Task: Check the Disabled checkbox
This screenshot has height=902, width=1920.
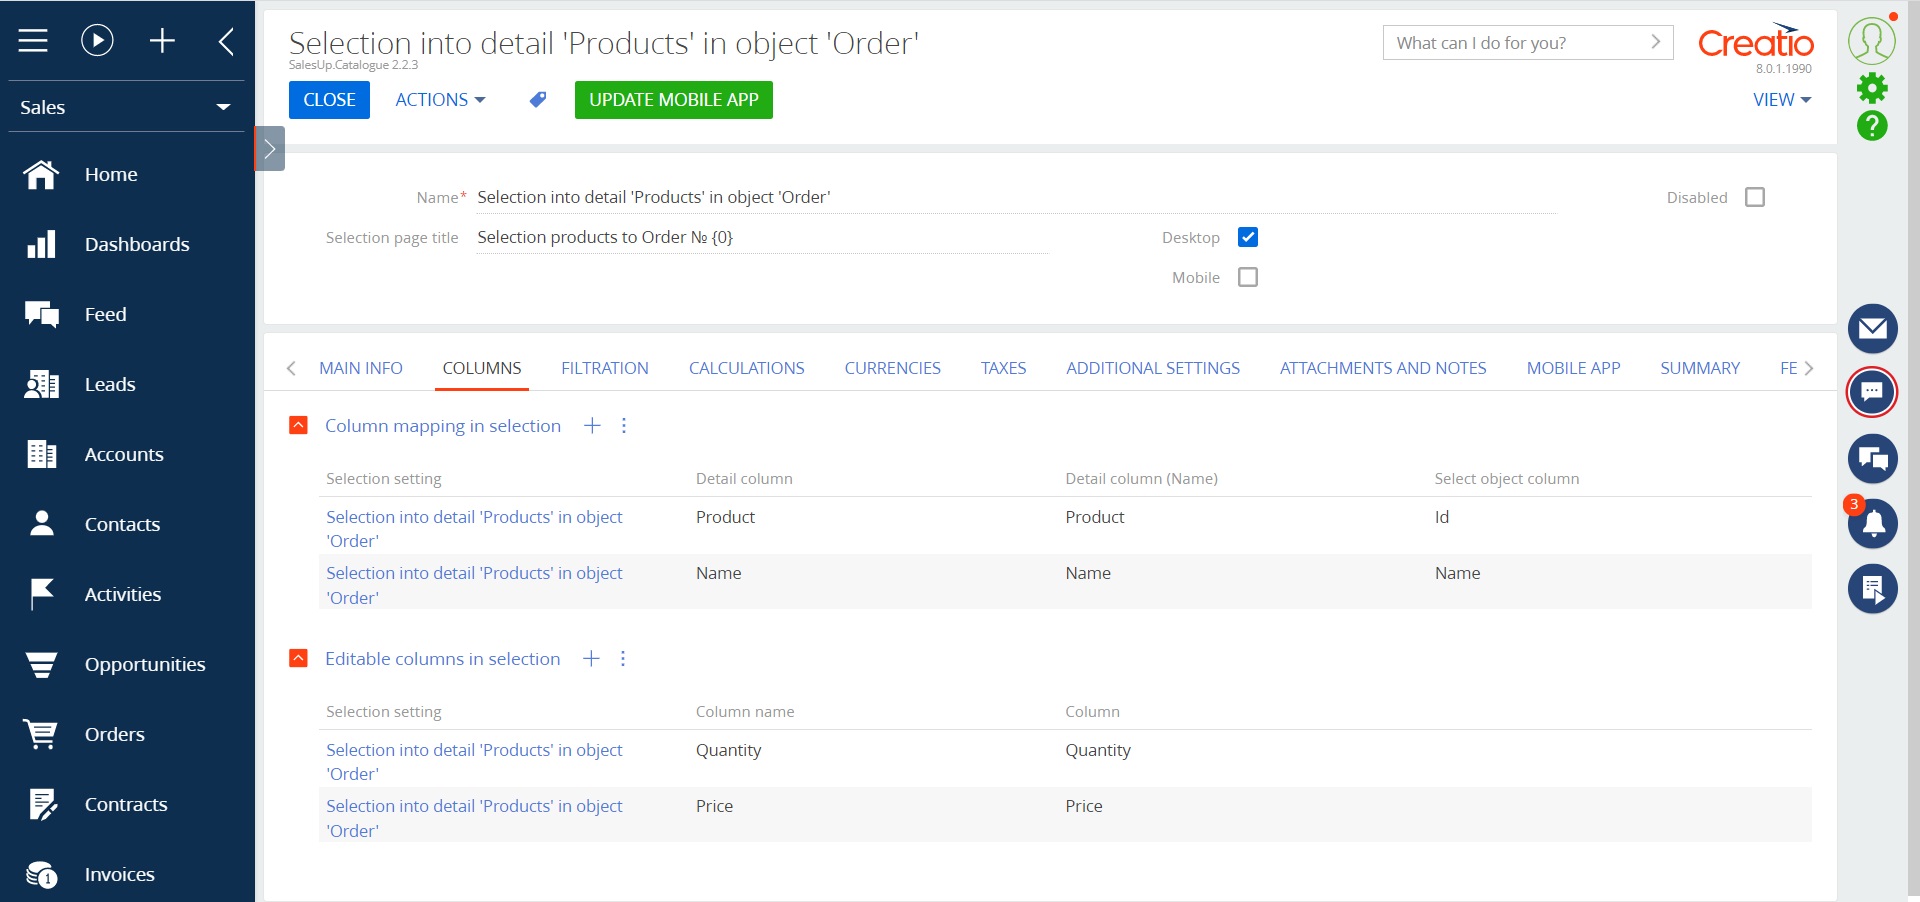Action: pyautogui.click(x=1755, y=197)
